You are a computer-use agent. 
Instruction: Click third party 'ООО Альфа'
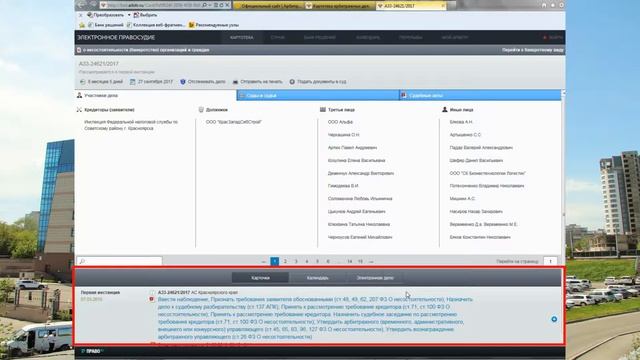[x=340, y=122]
